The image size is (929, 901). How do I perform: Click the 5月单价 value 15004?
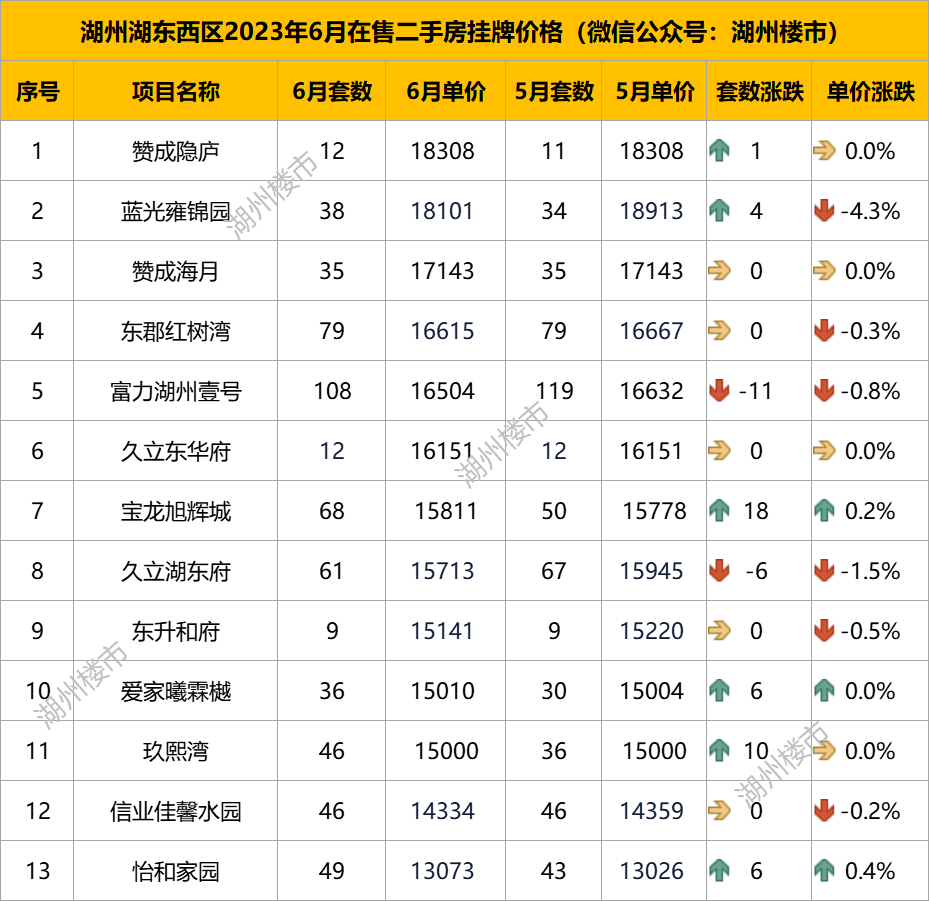tap(651, 691)
